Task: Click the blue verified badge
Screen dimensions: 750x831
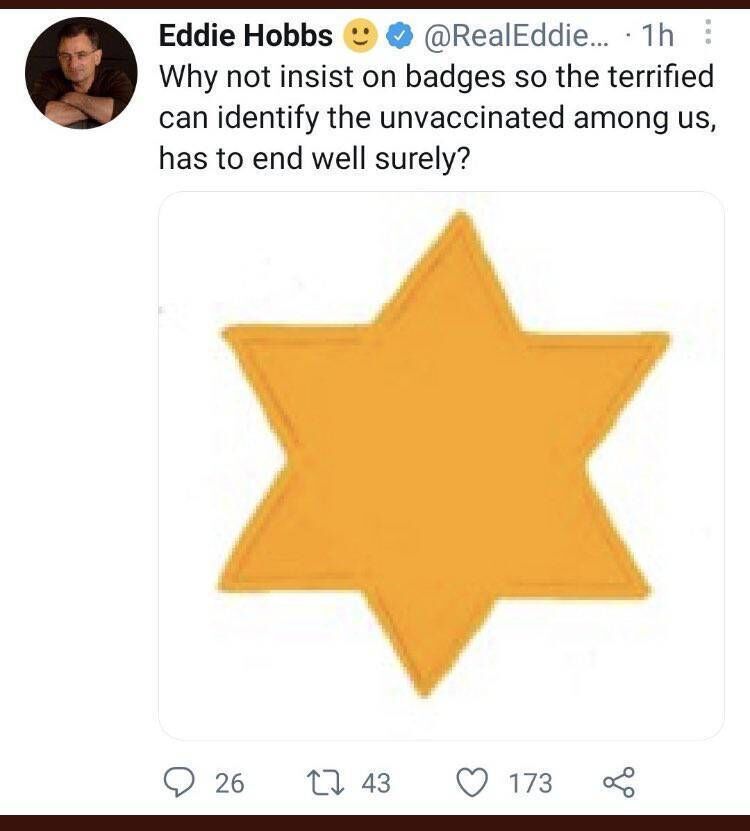Action: 400,36
